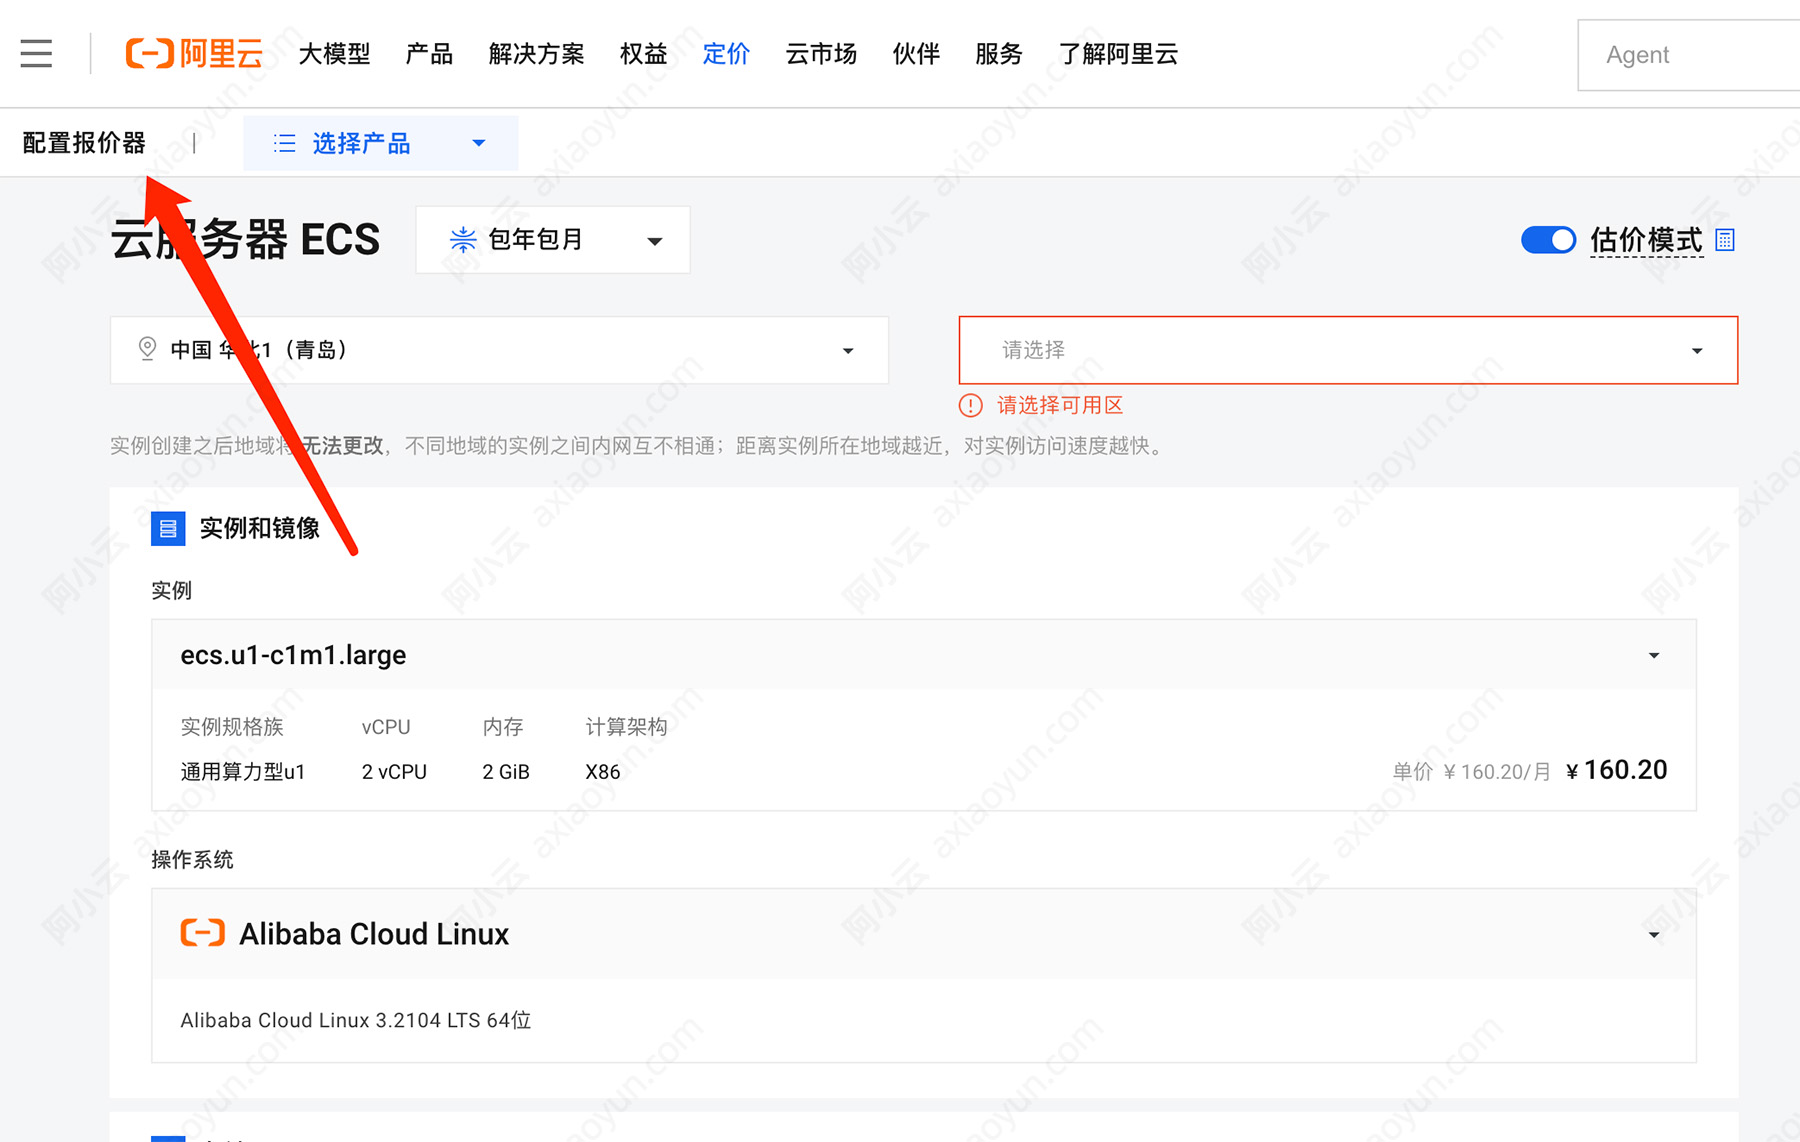Click the 实例和镜像 section icon
Viewport: 1800px width, 1142px height.
(168, 528)
